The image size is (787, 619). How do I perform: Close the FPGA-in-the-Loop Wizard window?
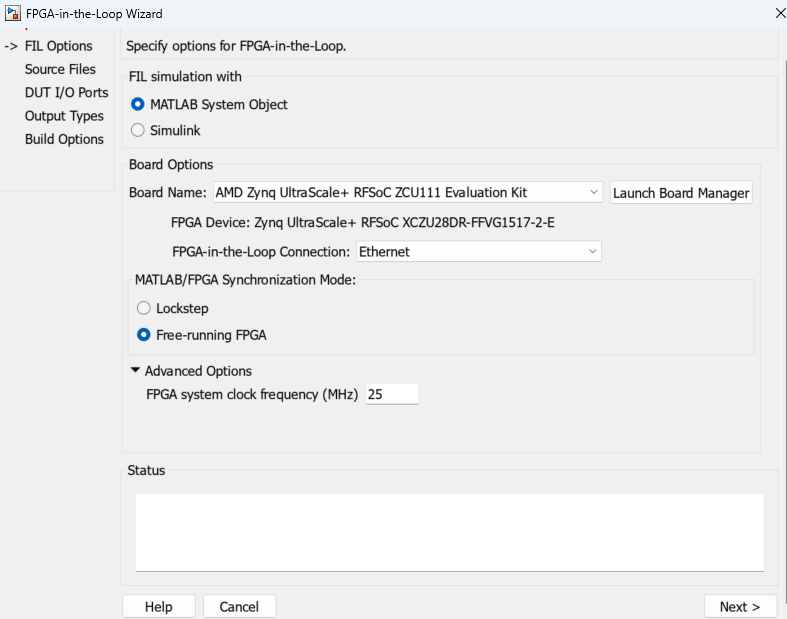(x=780, y=13)
